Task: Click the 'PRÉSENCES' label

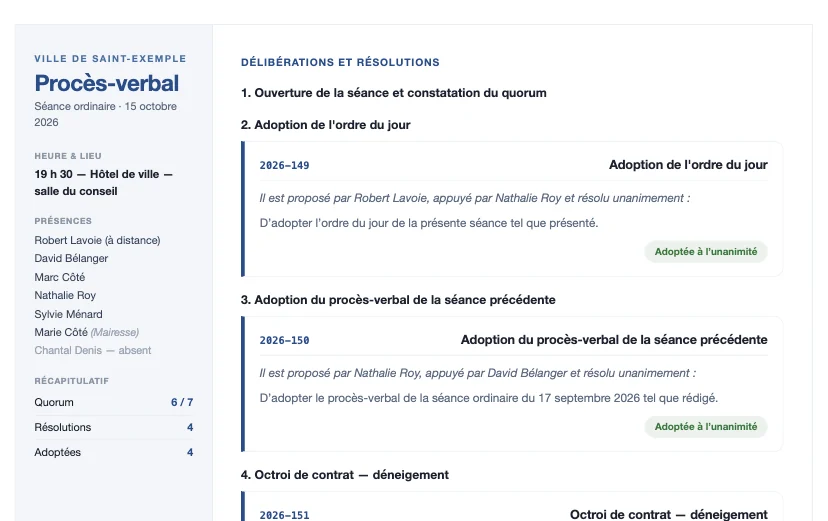Action: pyautogui.click(x=63, y=221)
